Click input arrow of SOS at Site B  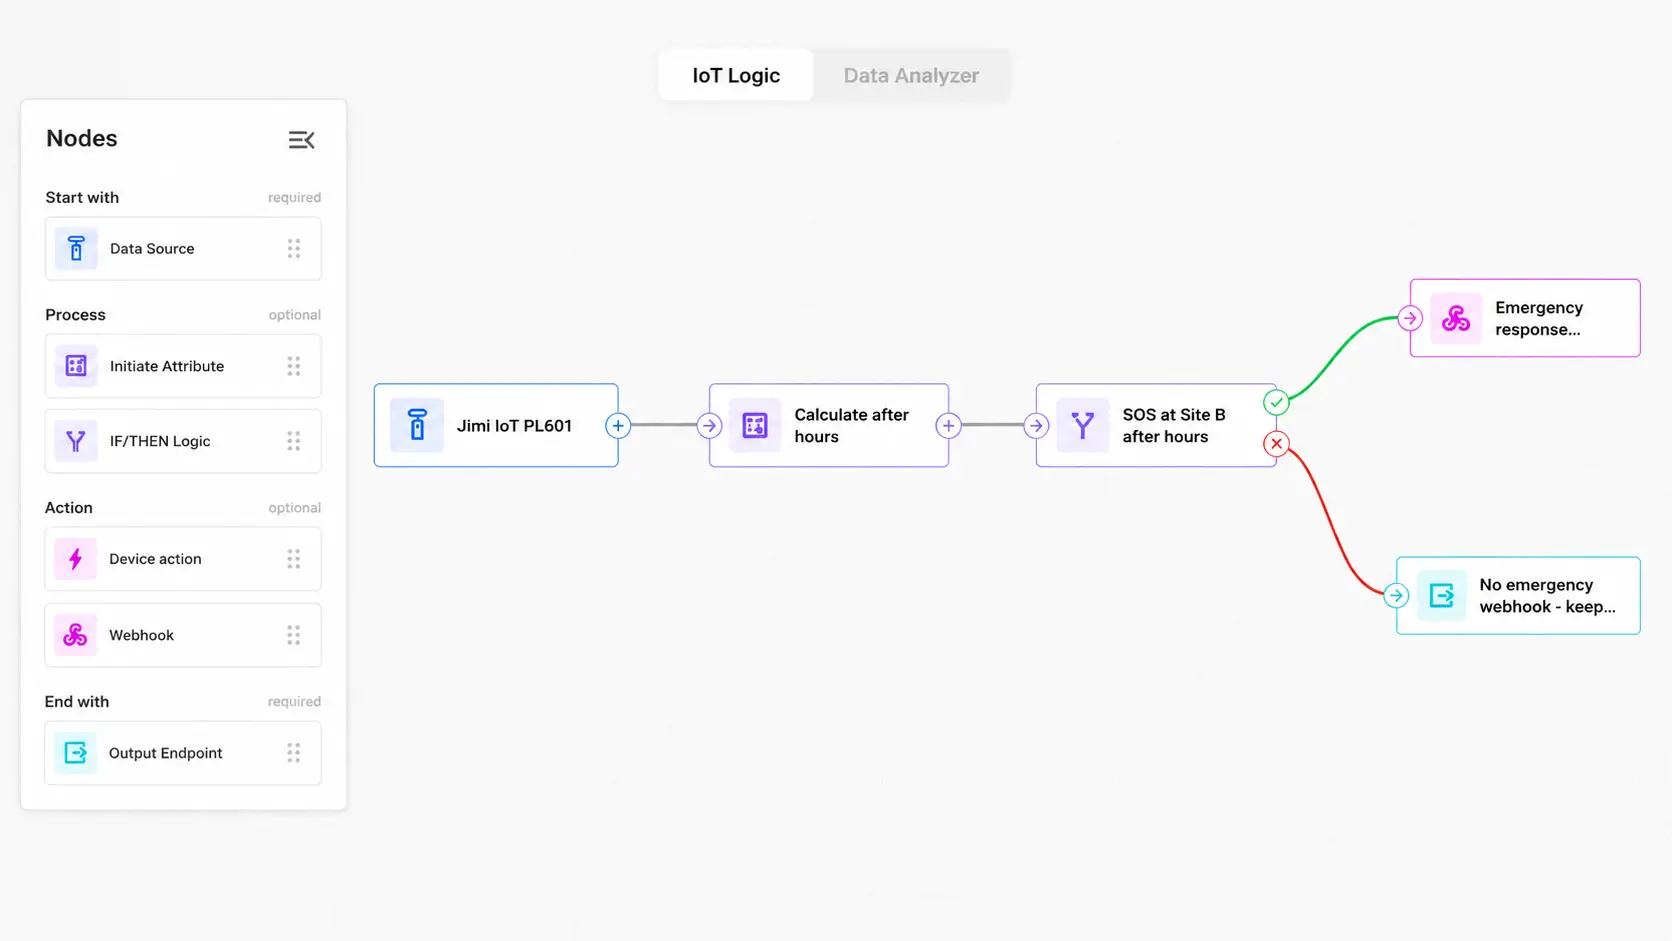(1036, 425)
